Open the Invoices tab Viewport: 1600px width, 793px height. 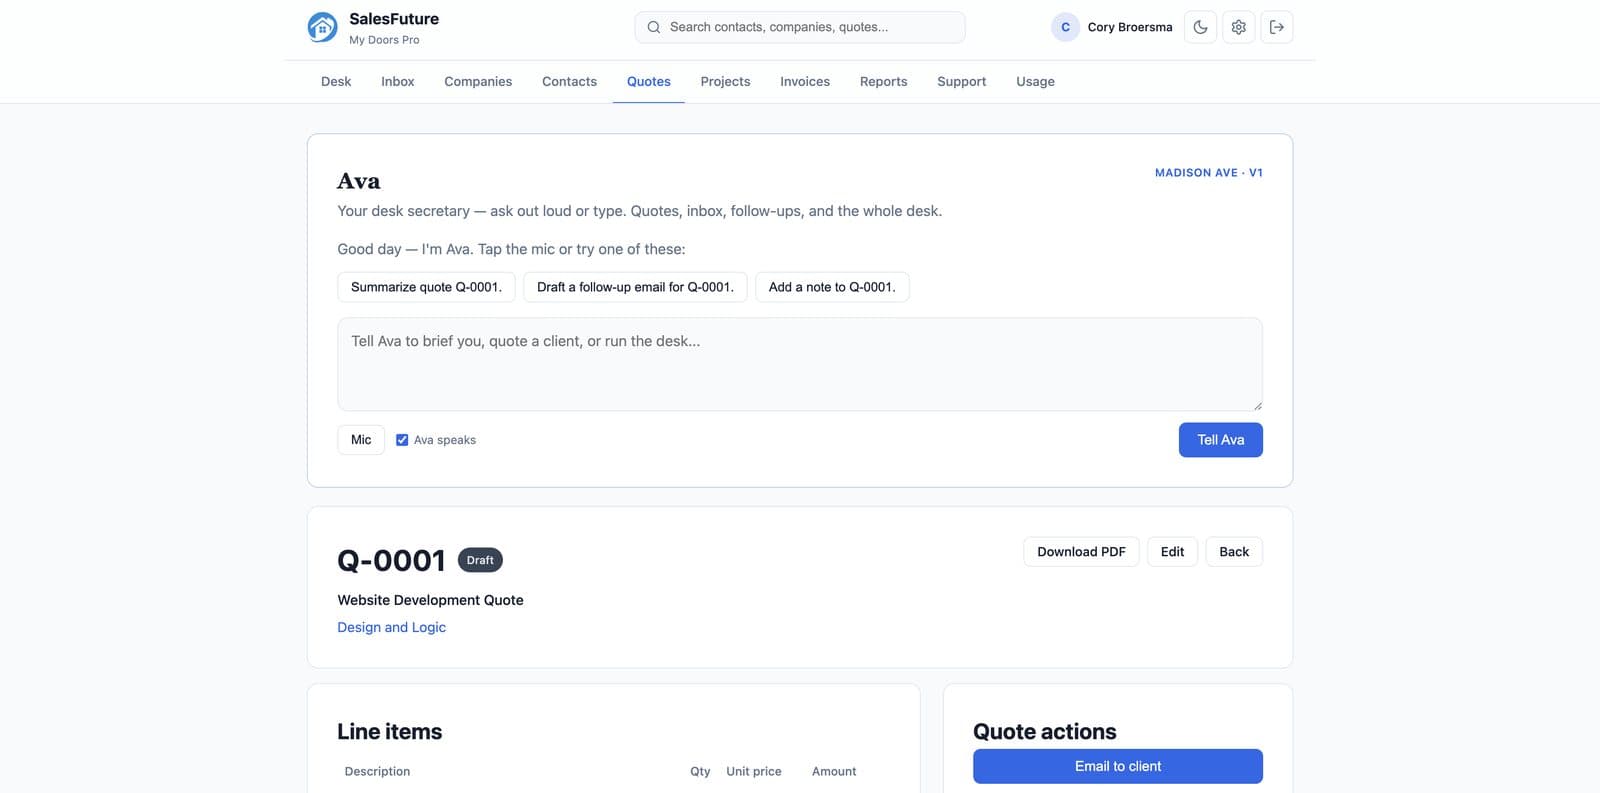coord(805,82)
